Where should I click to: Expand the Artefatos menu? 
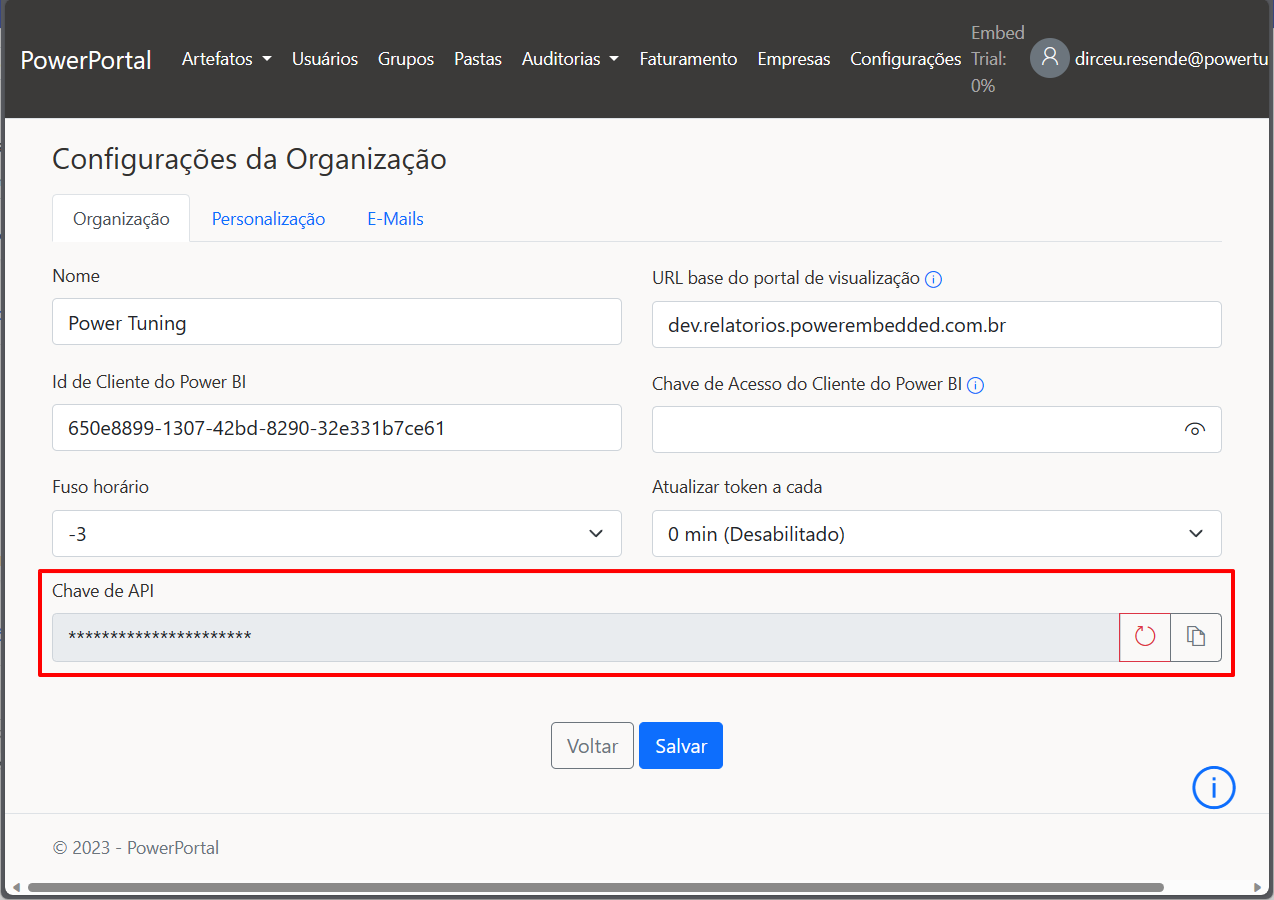(226, 59)
